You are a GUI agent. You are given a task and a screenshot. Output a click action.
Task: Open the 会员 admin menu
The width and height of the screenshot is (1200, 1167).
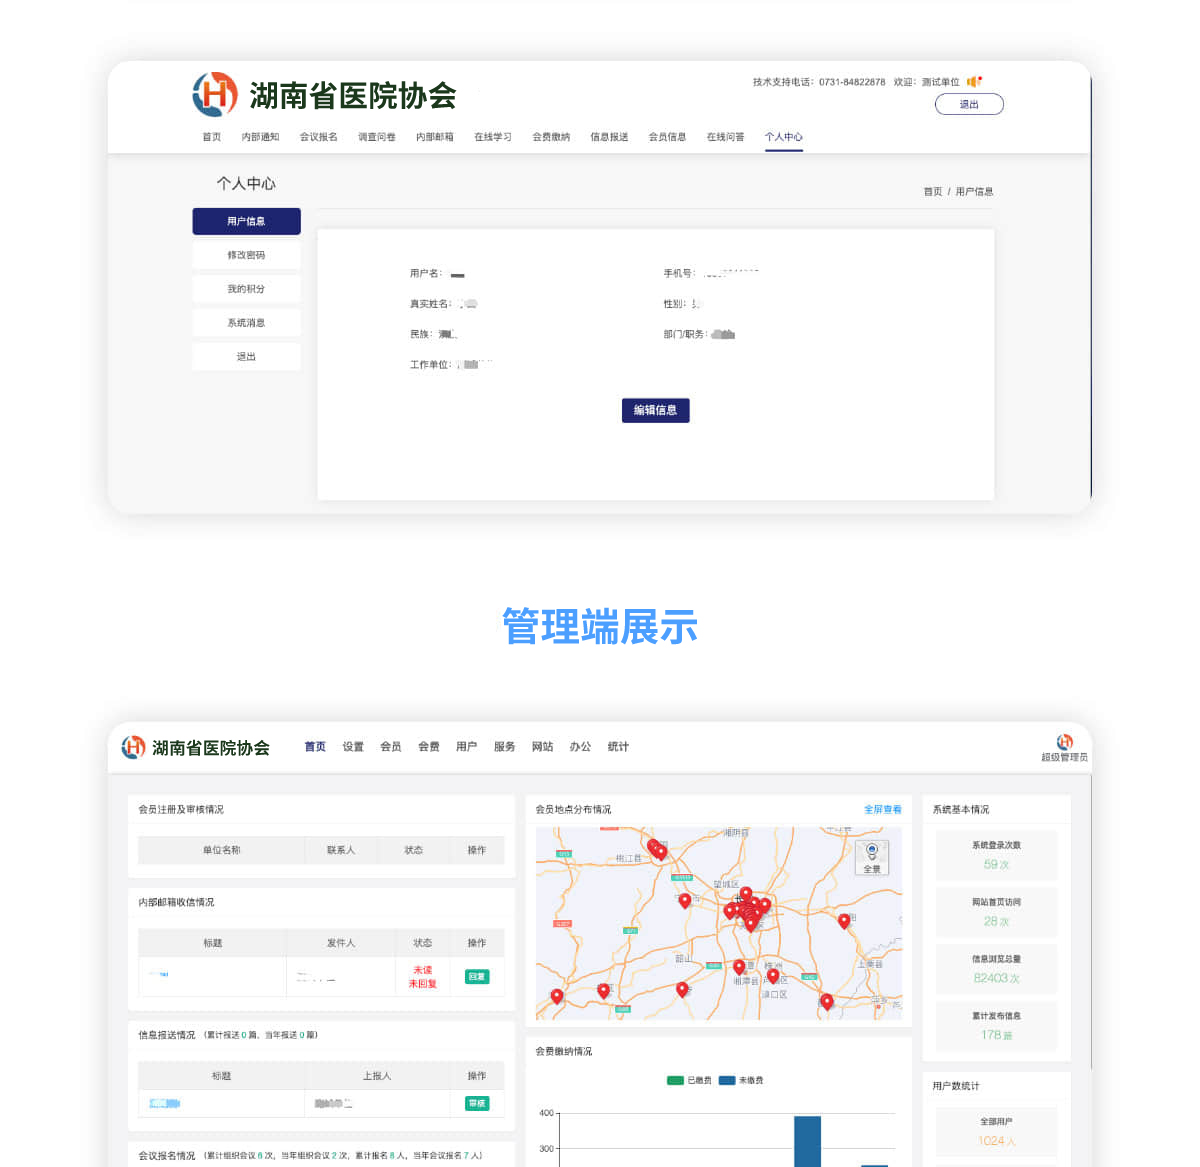[391, 747]
